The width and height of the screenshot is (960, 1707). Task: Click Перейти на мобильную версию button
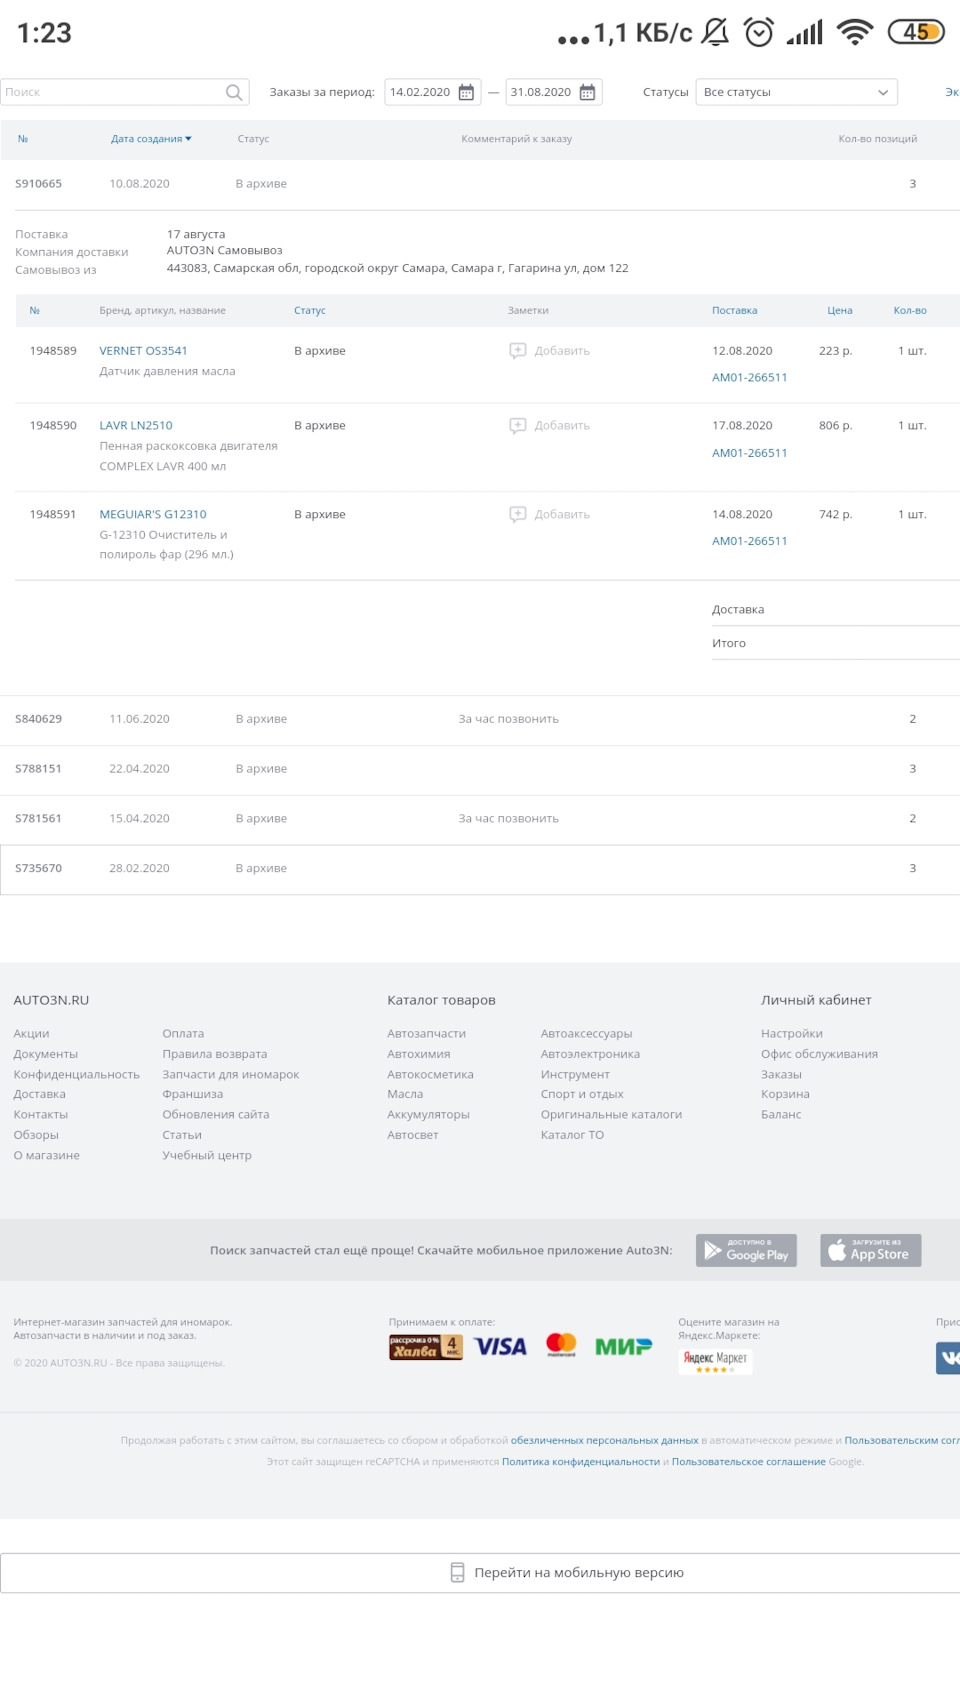(x=480, y=1572)
